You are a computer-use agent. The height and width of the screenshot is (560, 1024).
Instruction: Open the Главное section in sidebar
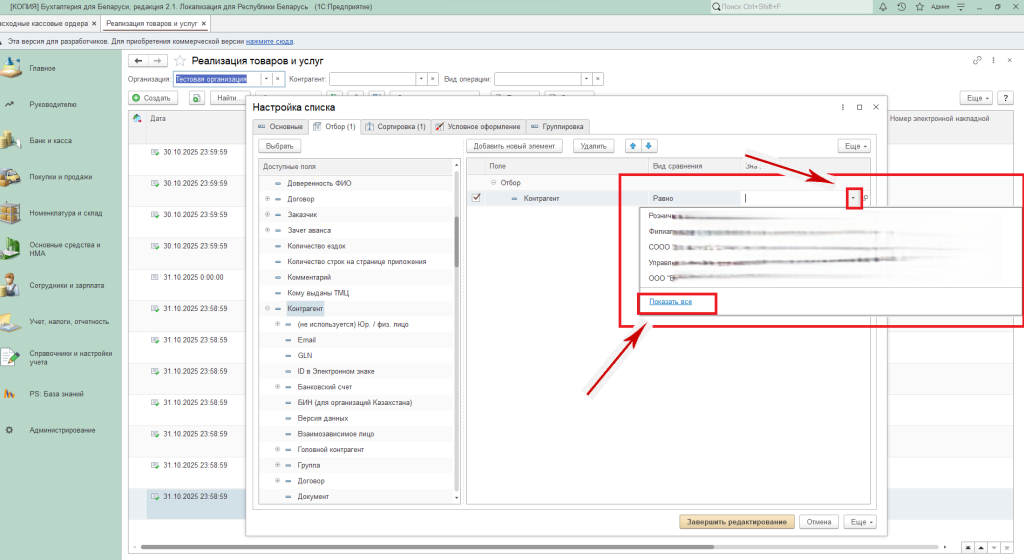(x=42, y=68)
